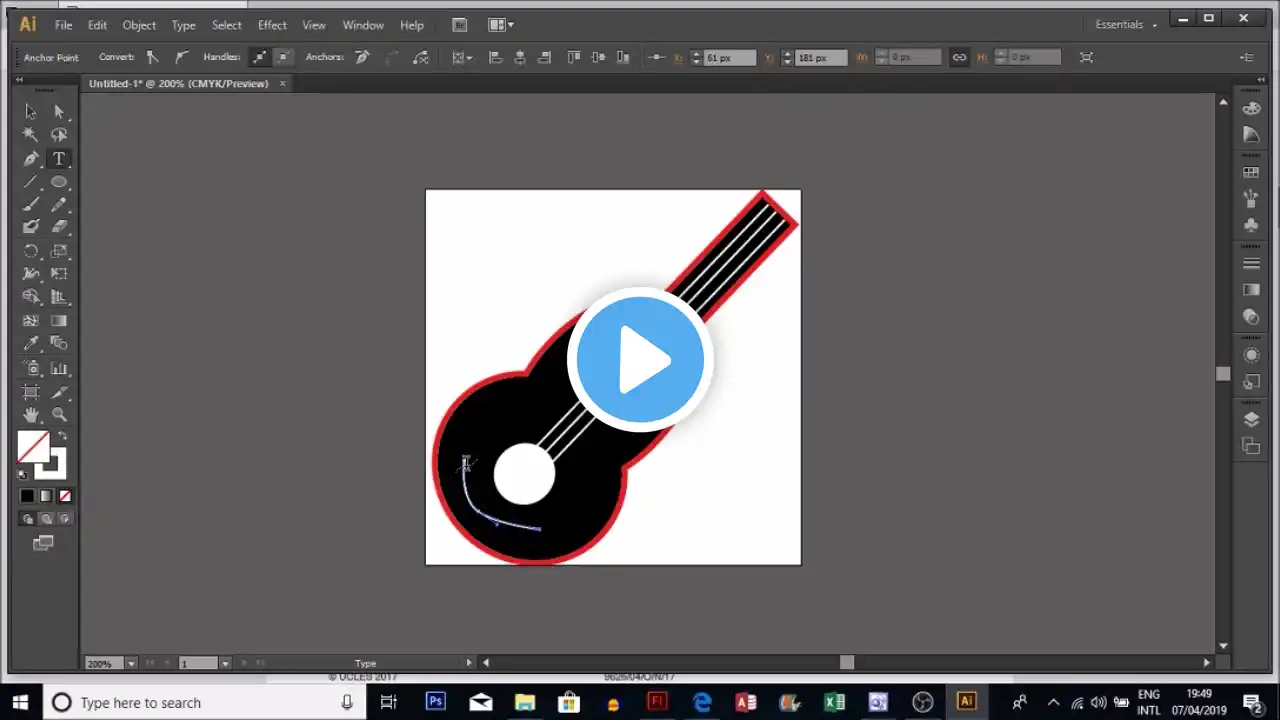Select the Pen tool
This screenshot has height=720, width=1280.
tap(30, 158)
